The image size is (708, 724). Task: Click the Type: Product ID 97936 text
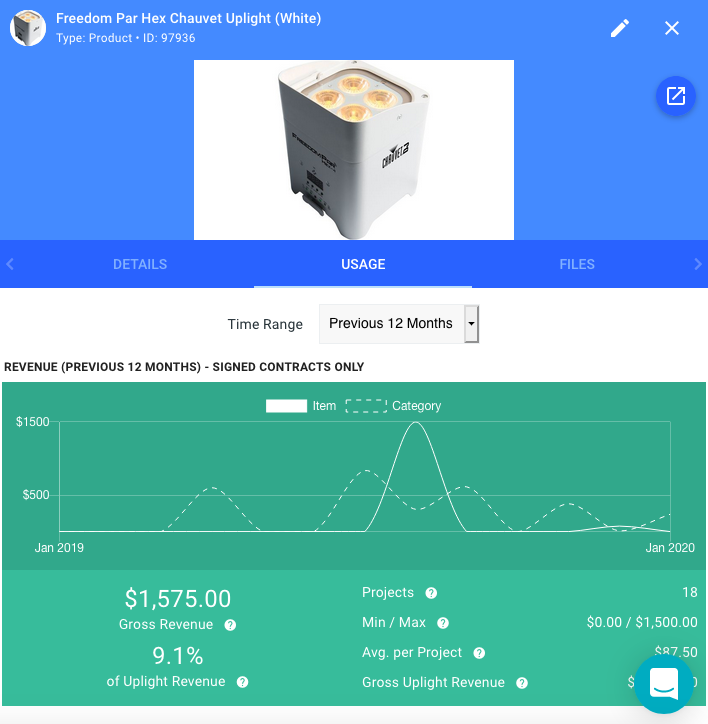point(126,38)
